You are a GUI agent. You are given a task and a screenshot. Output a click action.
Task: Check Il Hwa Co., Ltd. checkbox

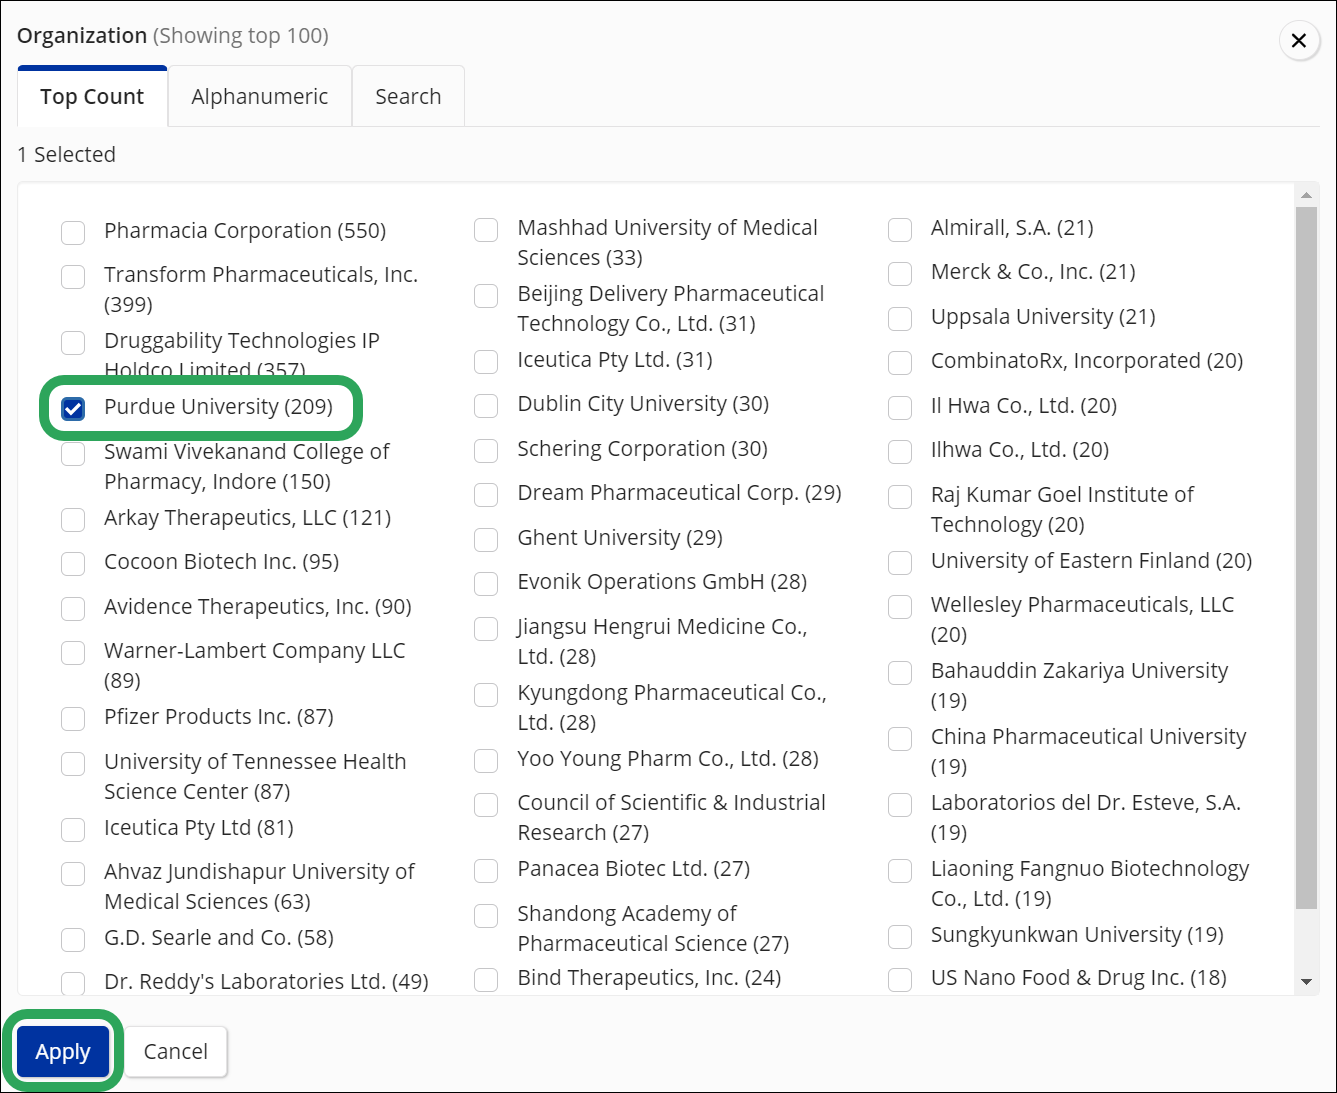click(900, 407)
